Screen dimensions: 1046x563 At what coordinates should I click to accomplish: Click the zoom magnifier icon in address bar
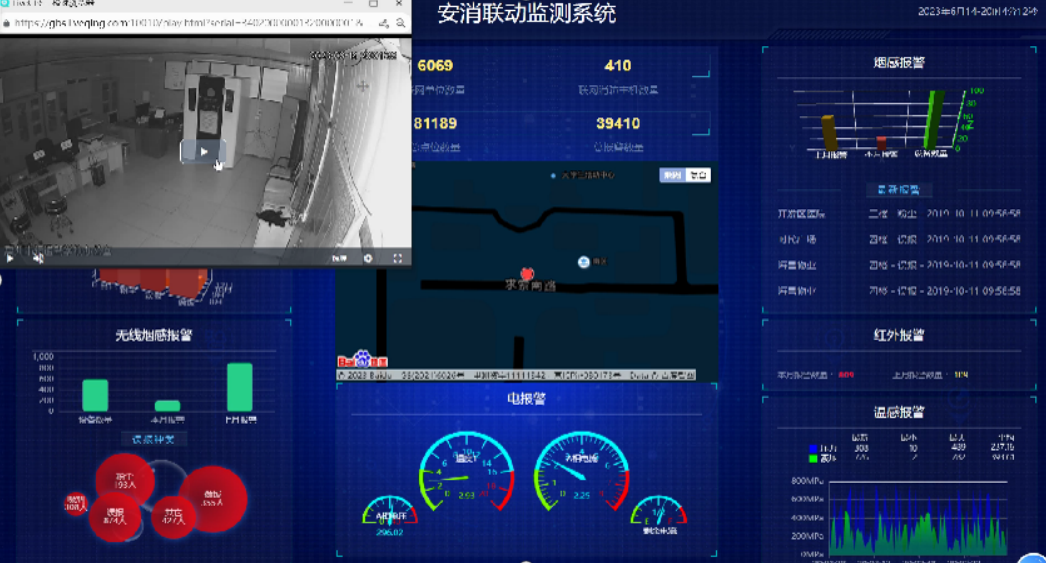pyautogui.click(x=400, y=23)
